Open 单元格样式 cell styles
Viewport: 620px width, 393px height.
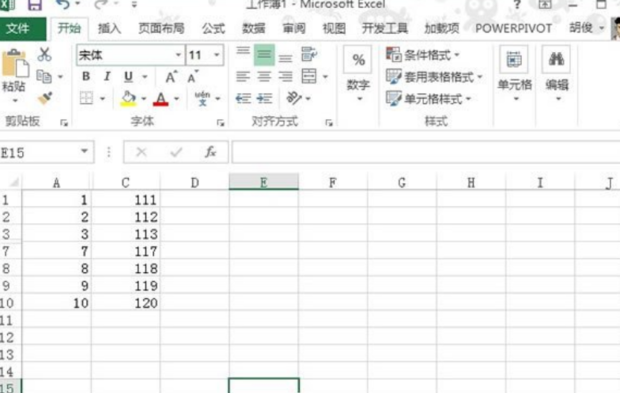point(429,98)
